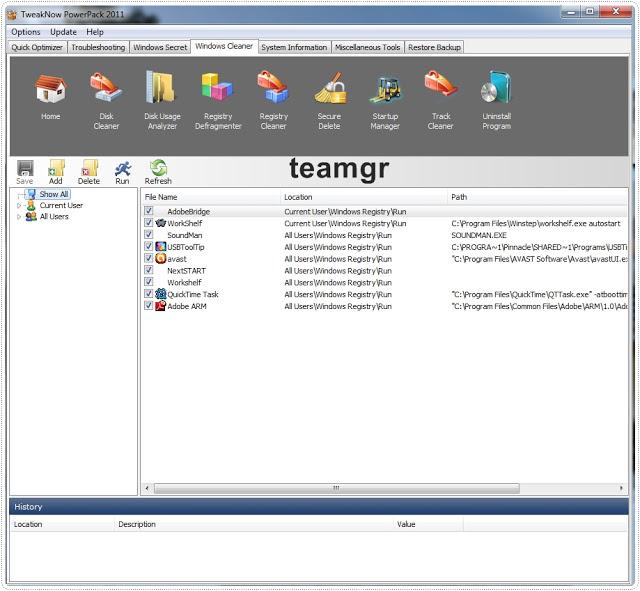Viewport: 640px width, 591px height.
Task: Switch to the Windows Secret tab
Action: pos(160,47)
